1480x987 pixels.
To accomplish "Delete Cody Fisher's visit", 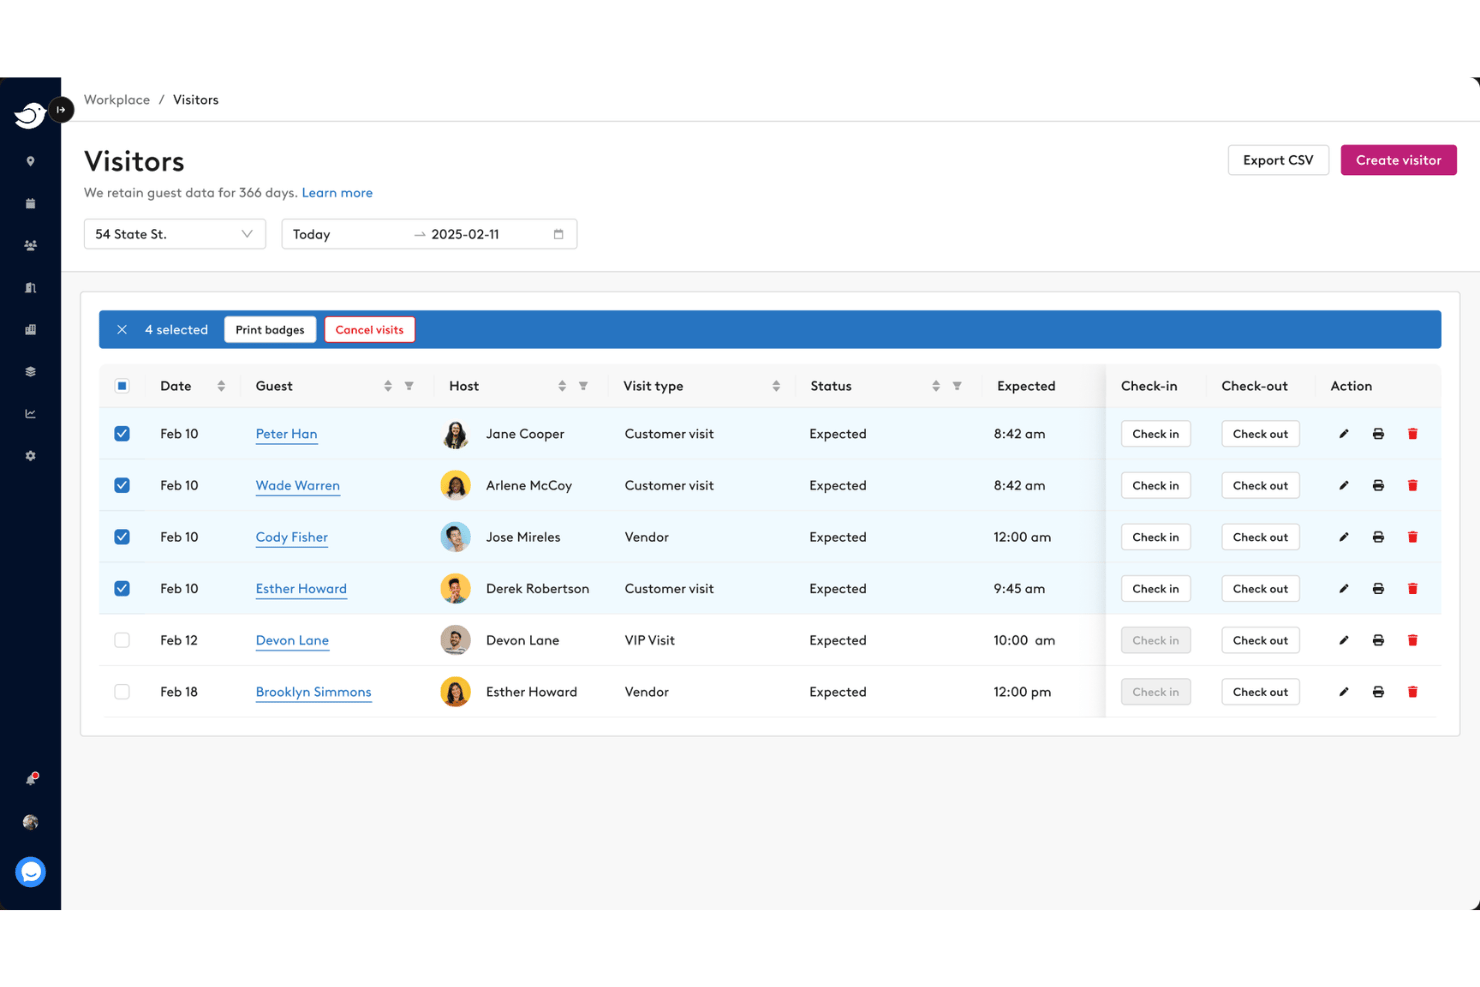I will (x=1412, y=537).
